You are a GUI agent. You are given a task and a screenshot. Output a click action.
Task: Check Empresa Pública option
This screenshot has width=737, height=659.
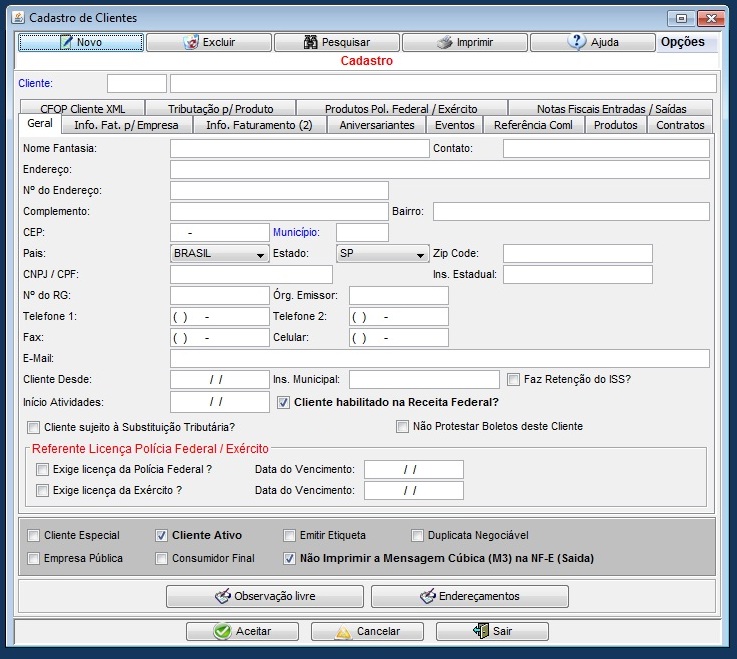33,558
